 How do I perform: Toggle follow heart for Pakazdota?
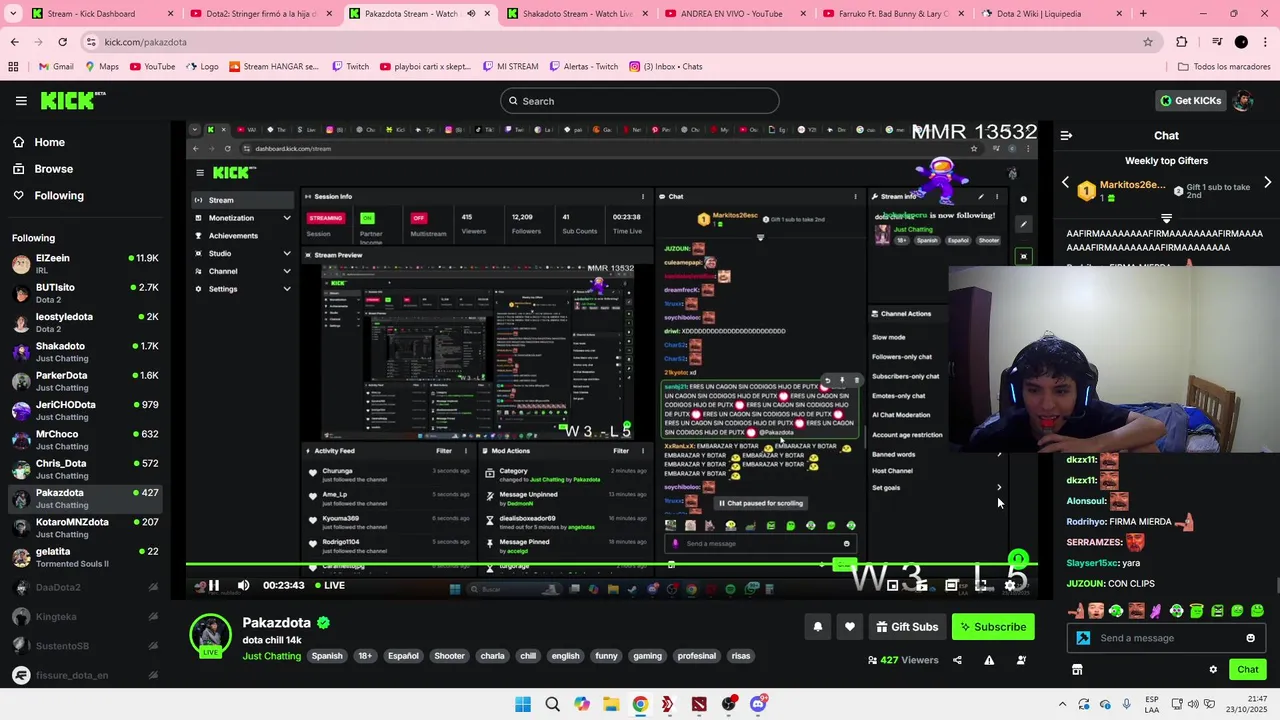tap(849, 627)
